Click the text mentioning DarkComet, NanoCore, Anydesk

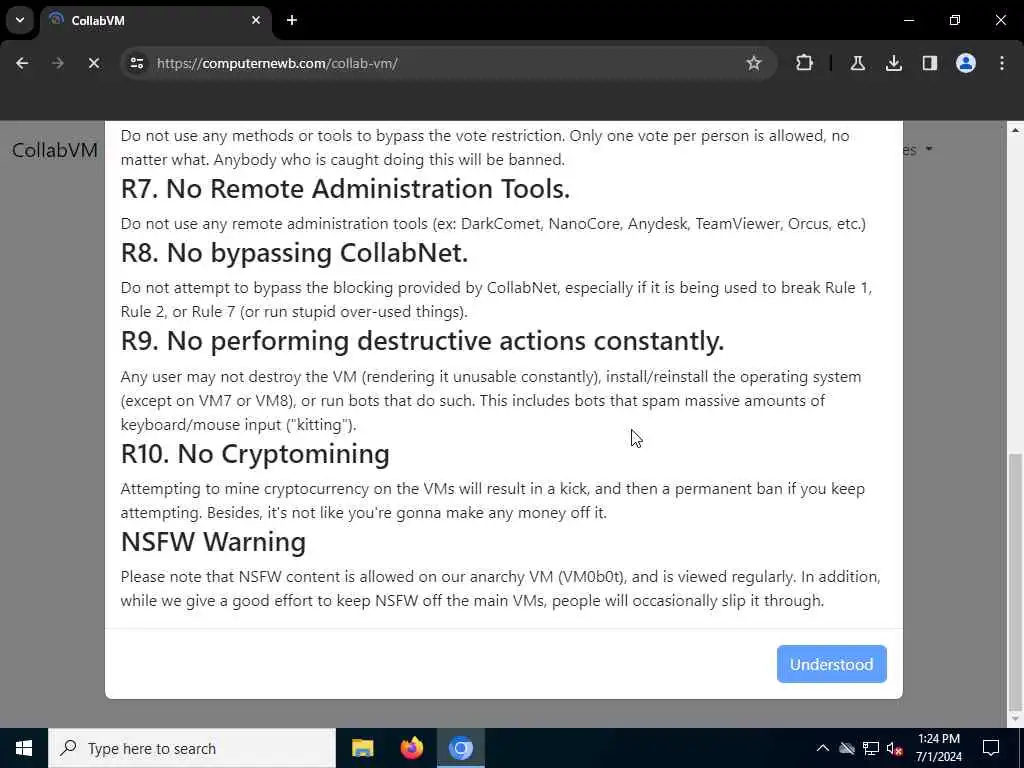493,223
